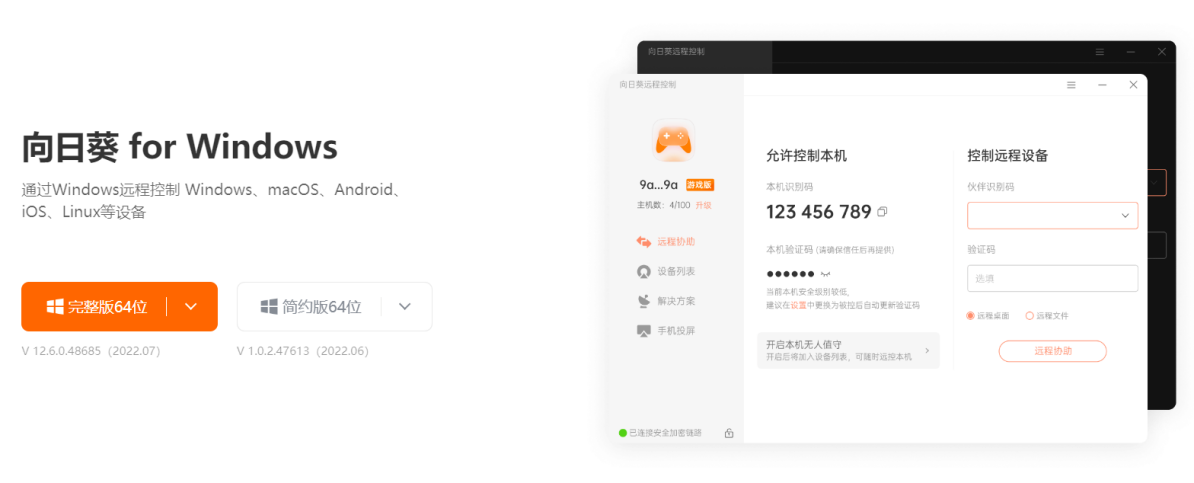Open the hamburger menu in dark back window
1194x483 pixels.
[1100, 52]
